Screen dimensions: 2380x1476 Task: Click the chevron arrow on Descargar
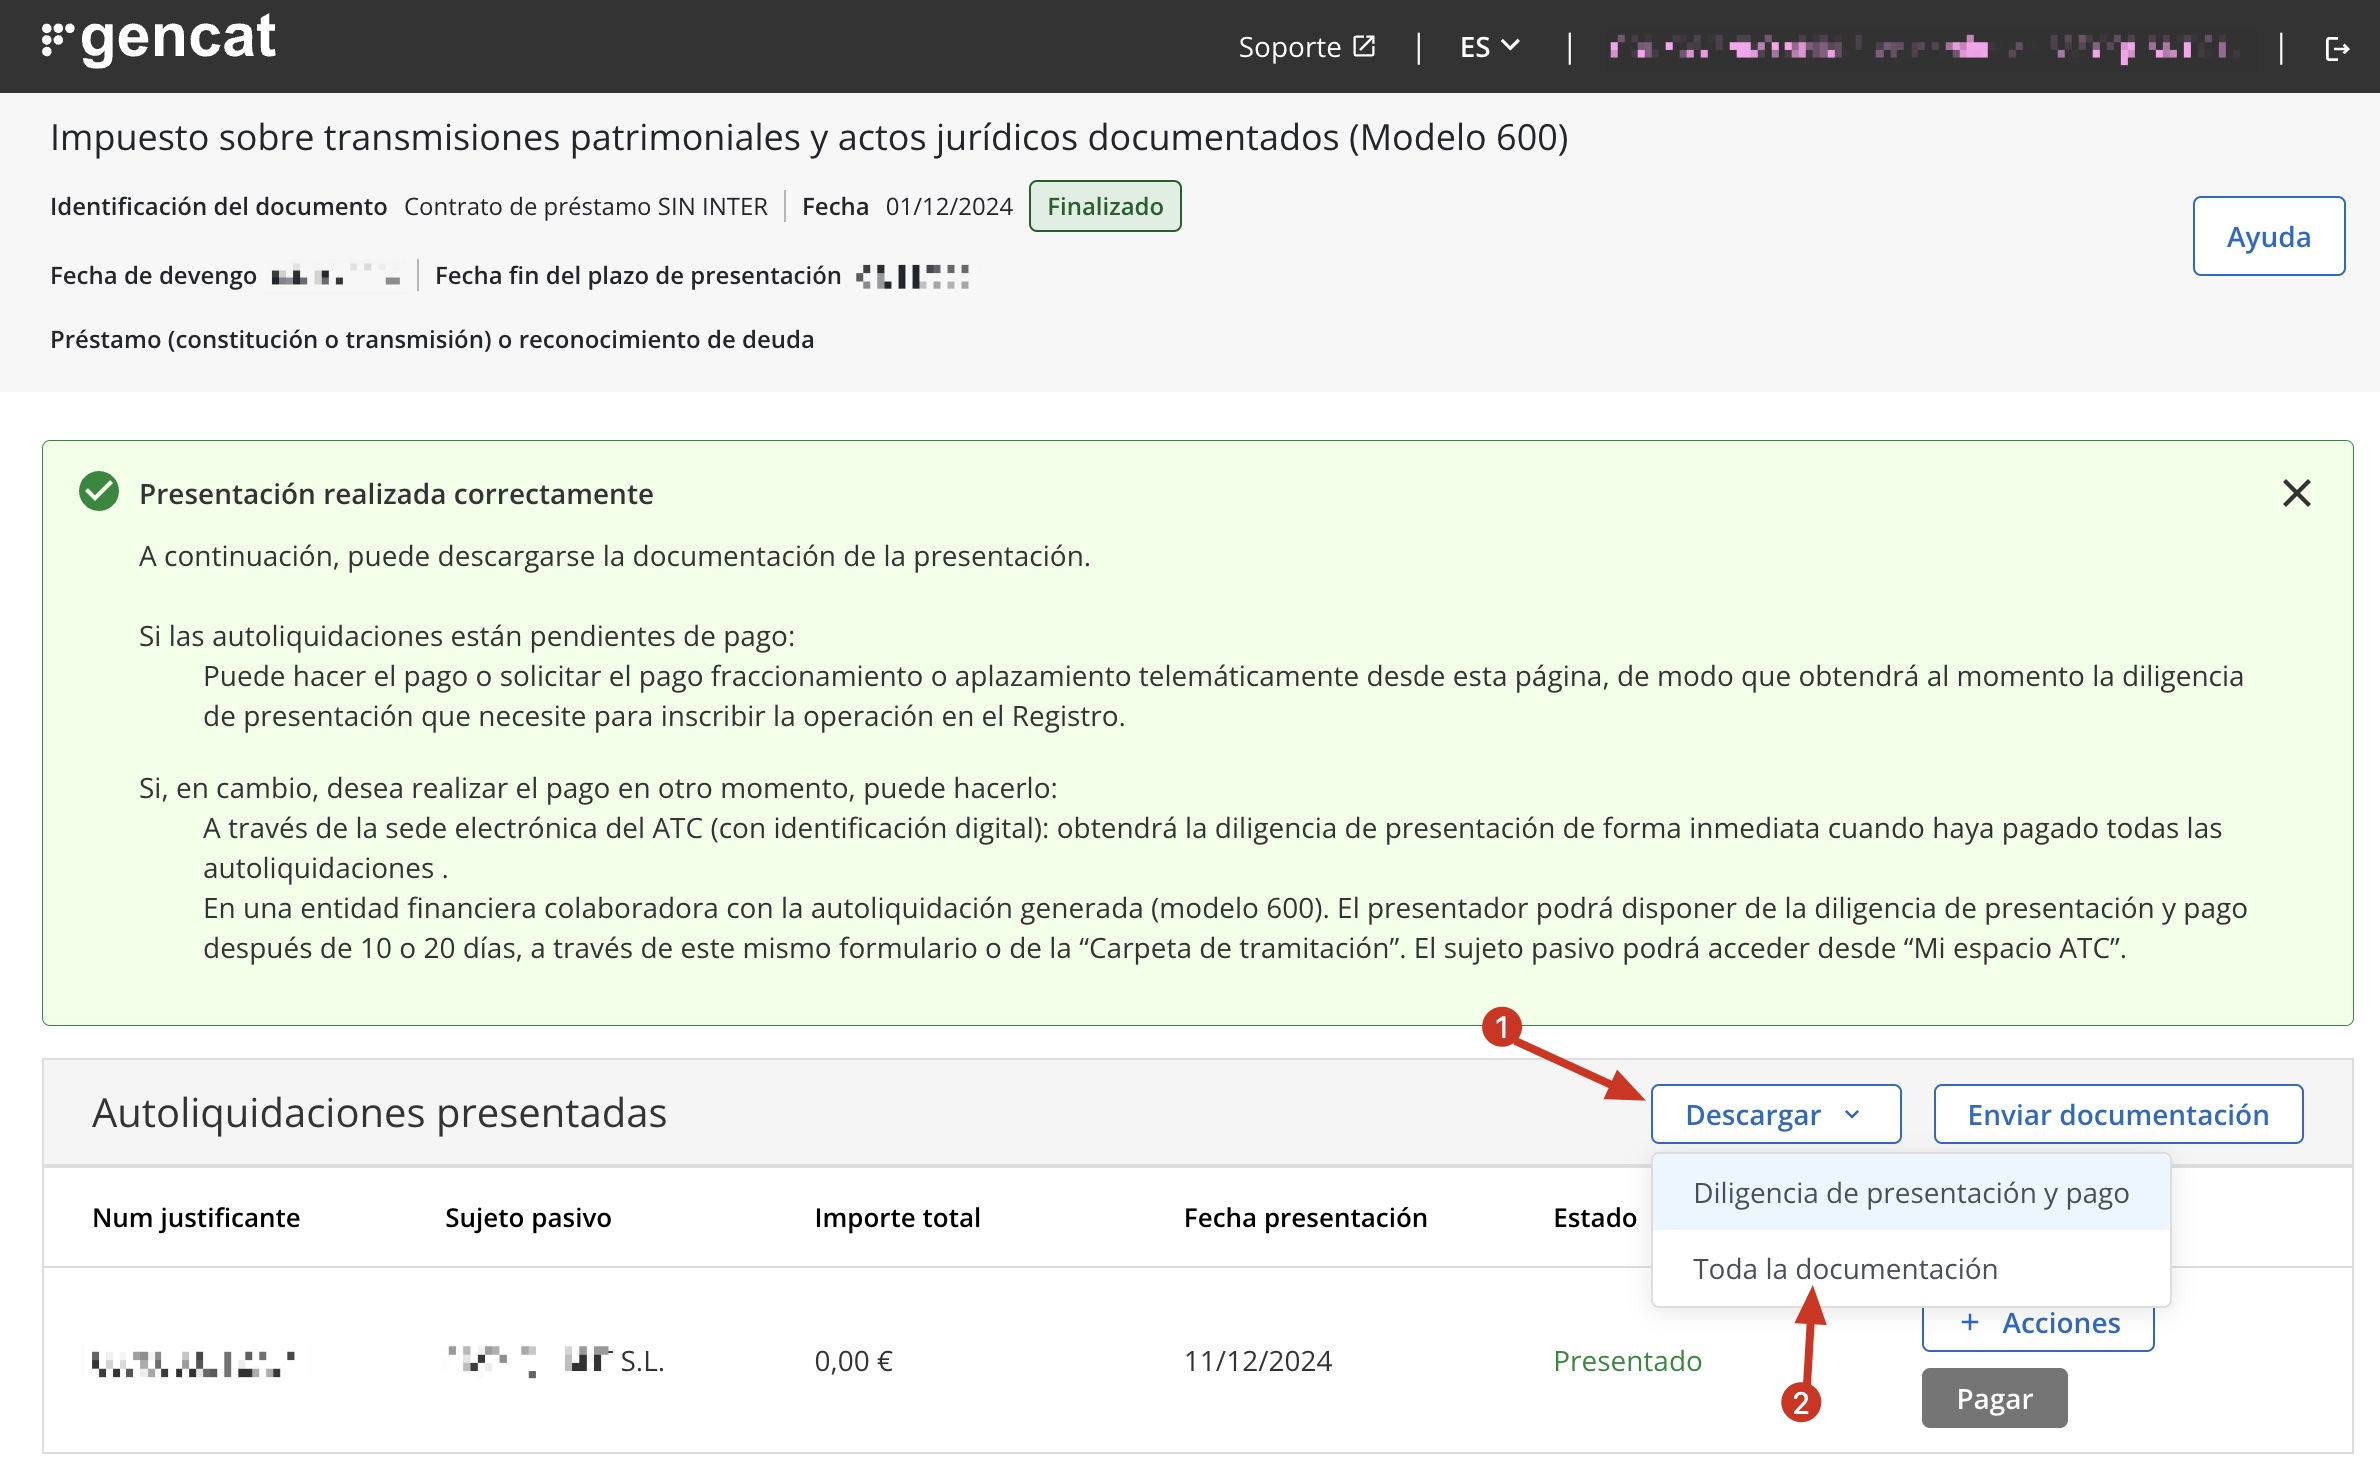click(1852, 1114)
